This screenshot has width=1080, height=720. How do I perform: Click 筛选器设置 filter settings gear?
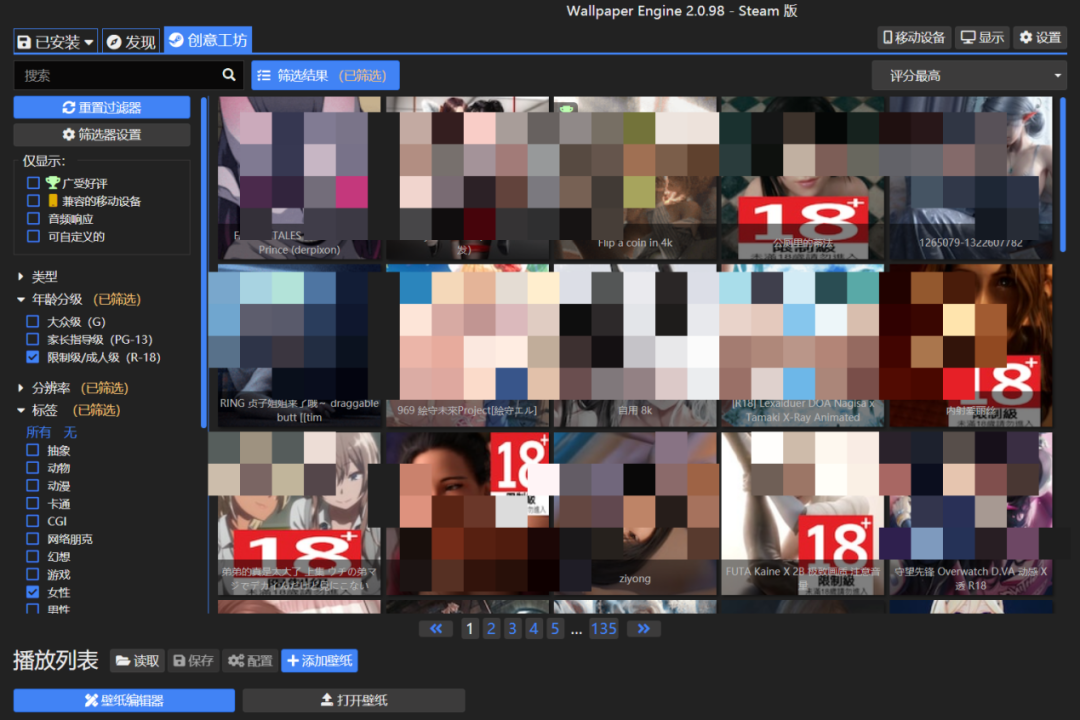pos(102,134)
